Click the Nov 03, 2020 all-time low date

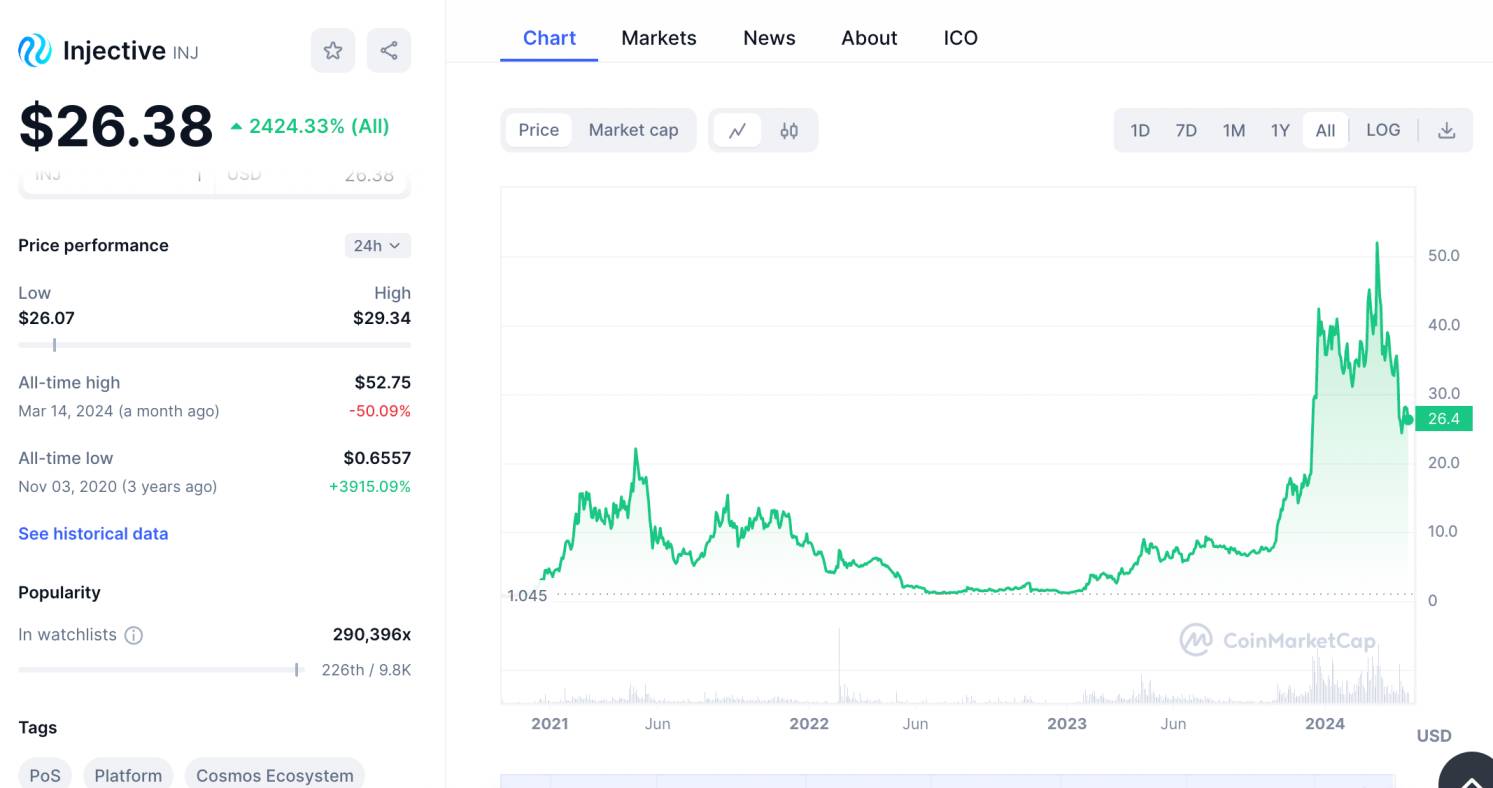click(x=118, y=487)
